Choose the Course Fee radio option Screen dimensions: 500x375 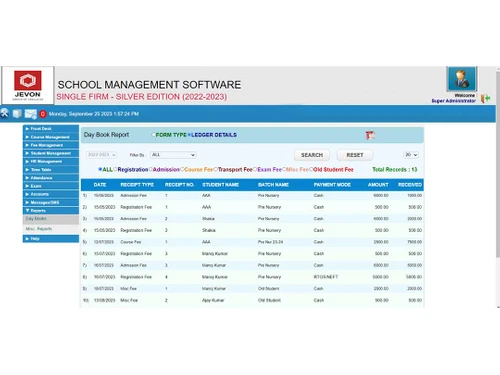tap(182, 169)
